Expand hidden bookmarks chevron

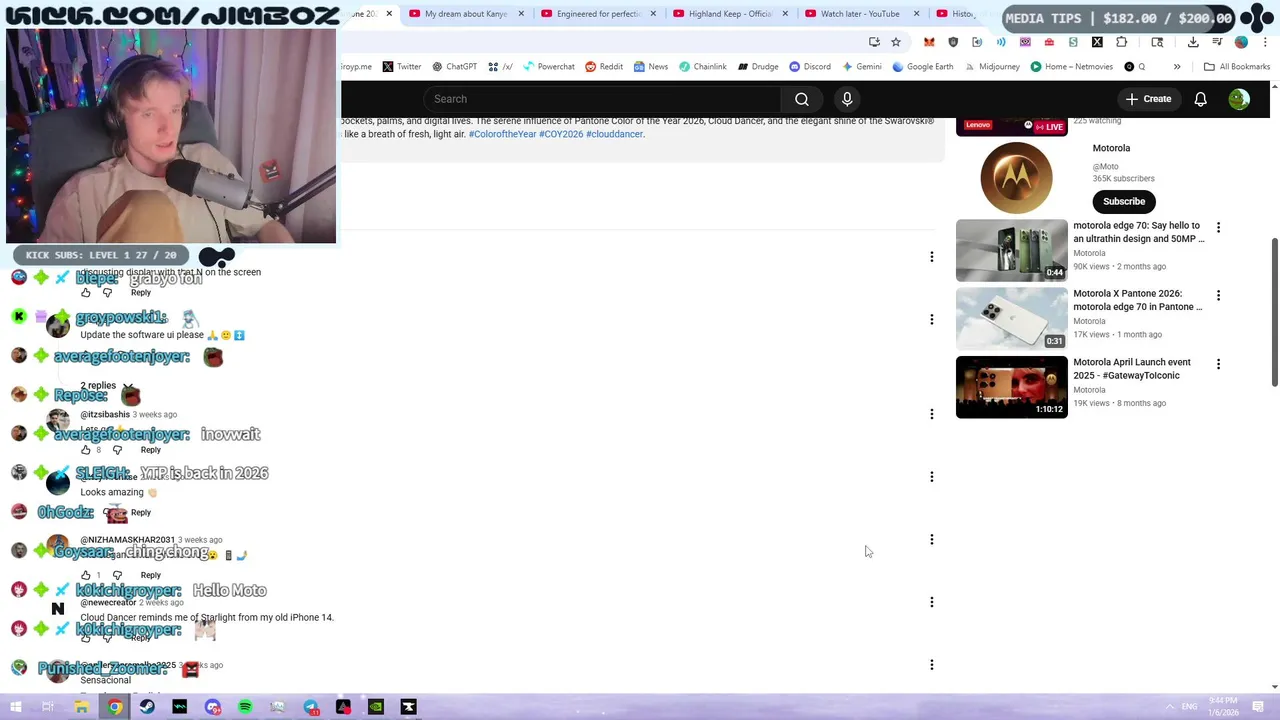1177,67
